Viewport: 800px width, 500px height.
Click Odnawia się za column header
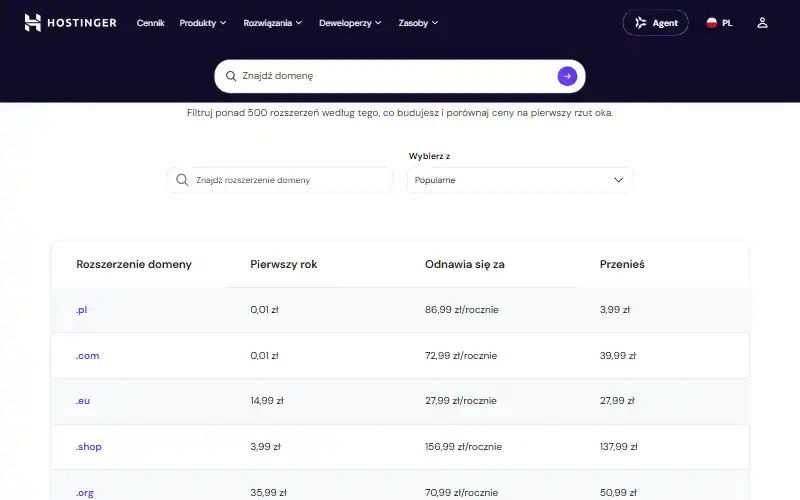point(465,264)
